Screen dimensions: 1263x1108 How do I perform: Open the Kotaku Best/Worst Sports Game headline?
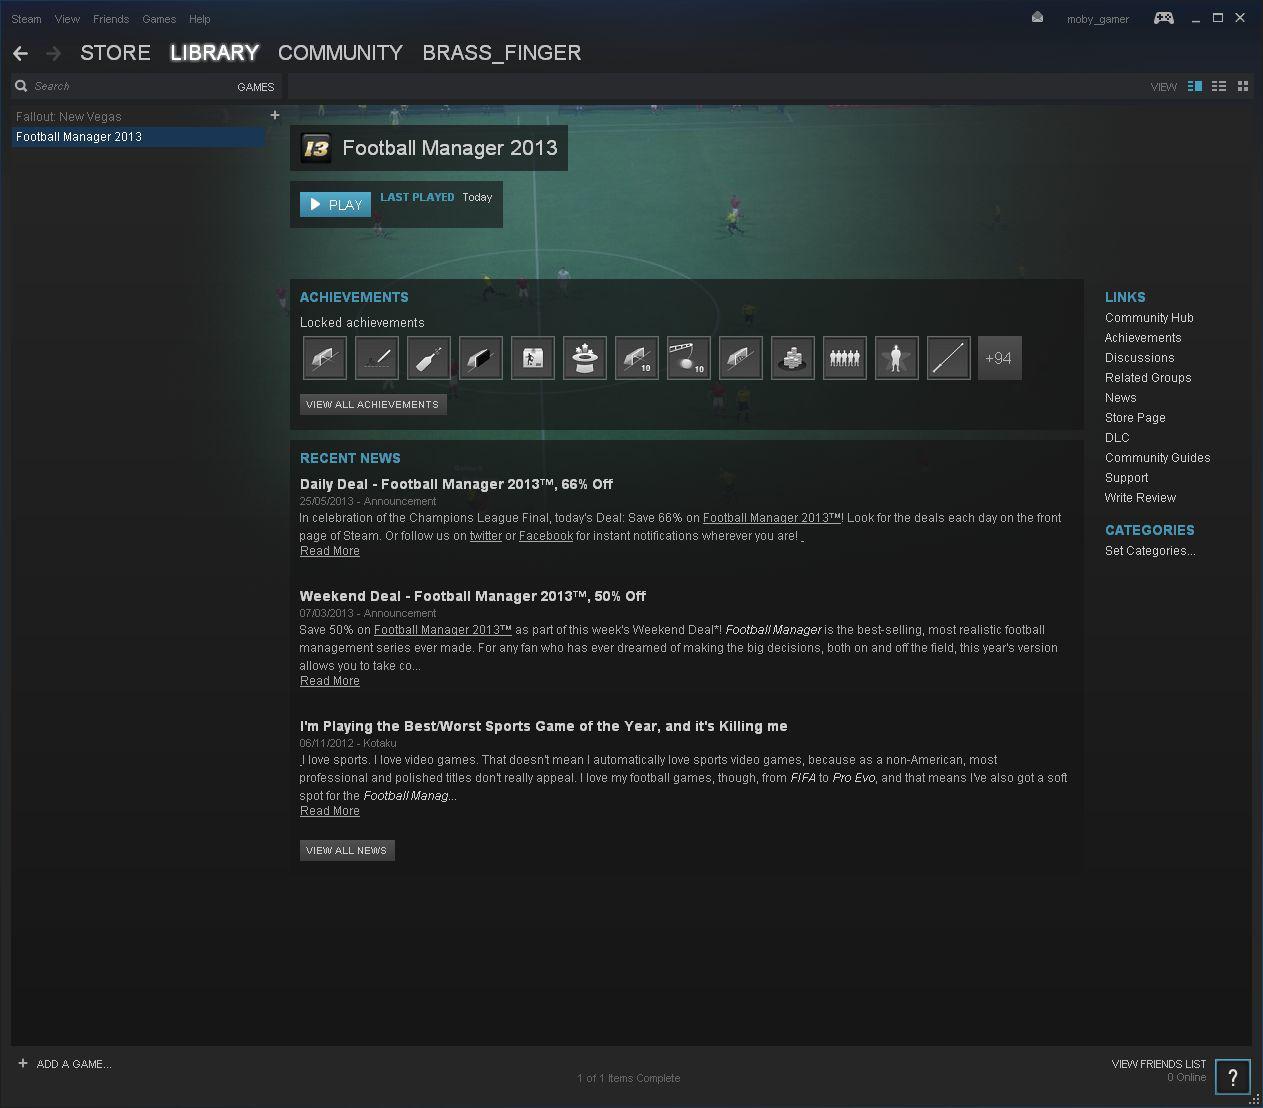click(544, 726)
